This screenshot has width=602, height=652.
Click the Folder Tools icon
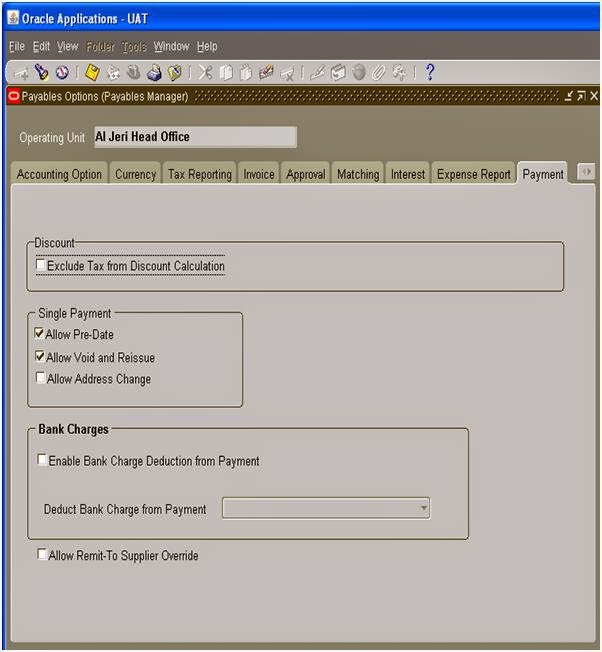(x=399, y=73)
